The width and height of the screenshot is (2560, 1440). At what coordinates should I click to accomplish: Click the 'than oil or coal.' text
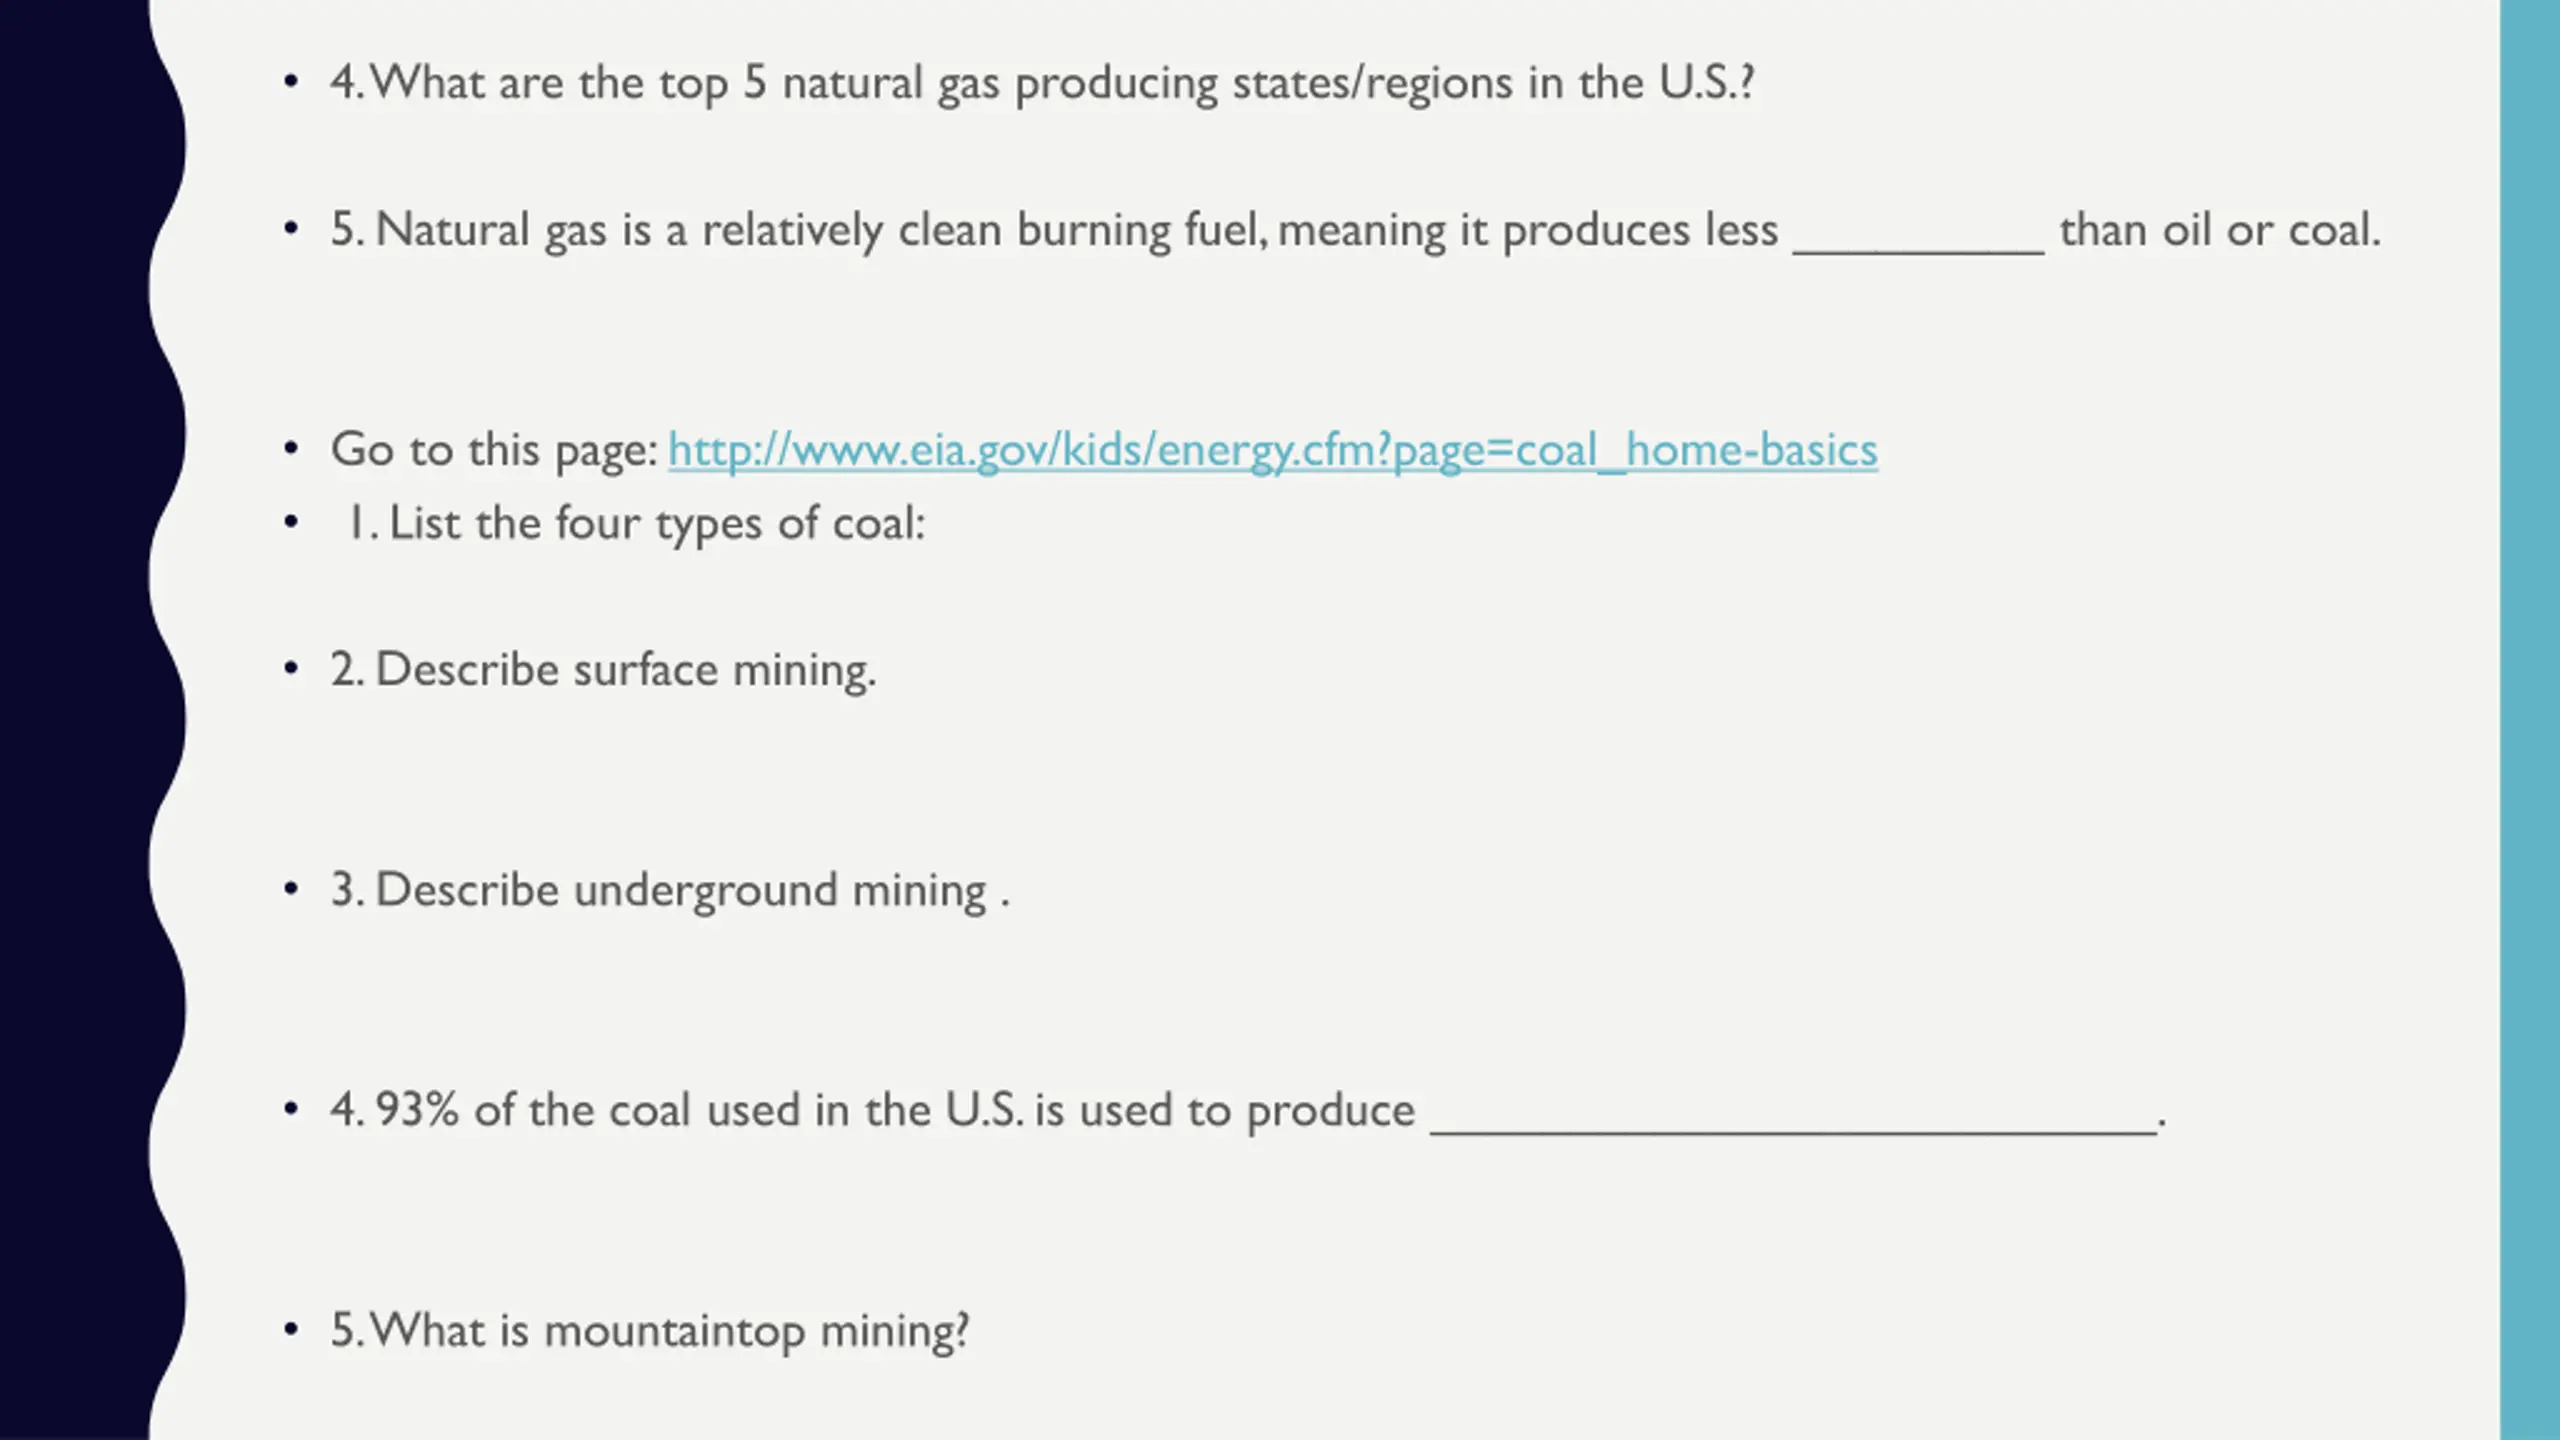[x=2220, y=230]
